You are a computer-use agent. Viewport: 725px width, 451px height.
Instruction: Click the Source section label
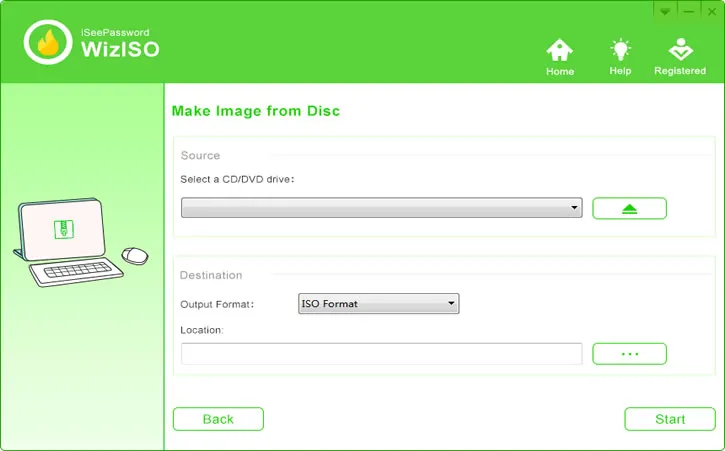point(200,156)
